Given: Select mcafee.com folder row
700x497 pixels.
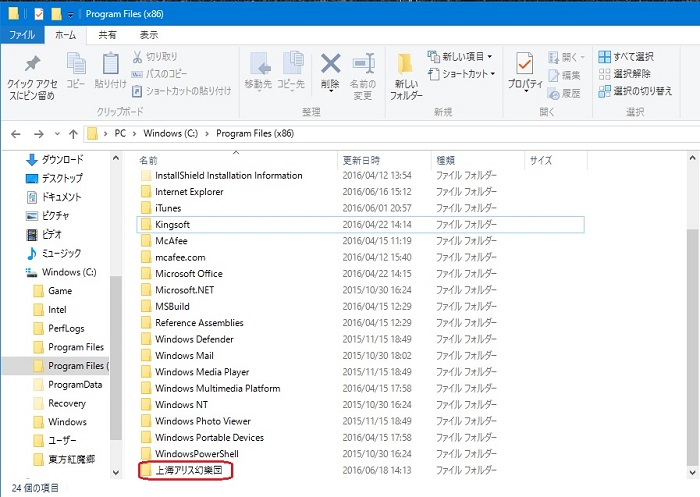Looking at the screenshot, I should tap(360, 257).
